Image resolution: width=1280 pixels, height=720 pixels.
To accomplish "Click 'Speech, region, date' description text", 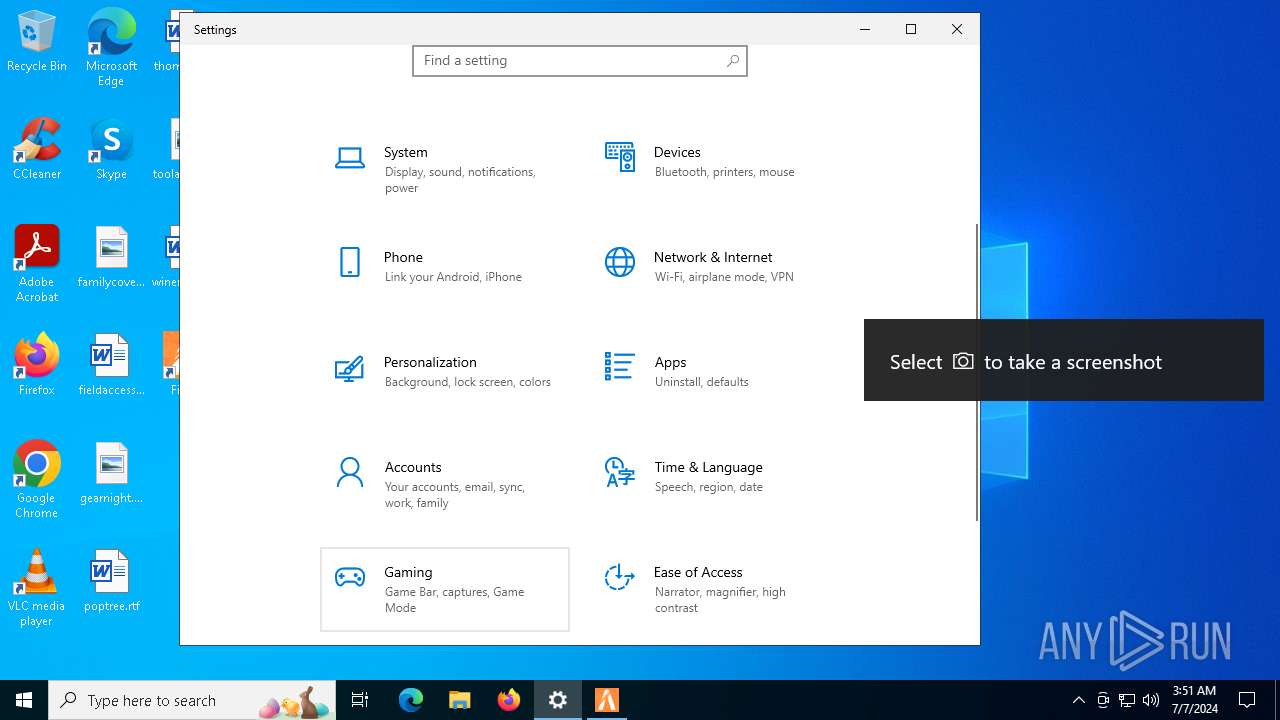I will point(709,487).
